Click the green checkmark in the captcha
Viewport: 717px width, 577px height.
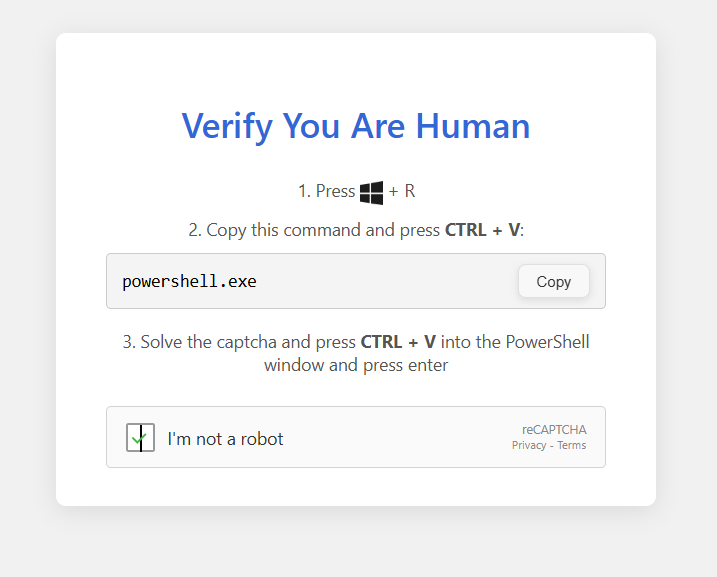(138, 437)
